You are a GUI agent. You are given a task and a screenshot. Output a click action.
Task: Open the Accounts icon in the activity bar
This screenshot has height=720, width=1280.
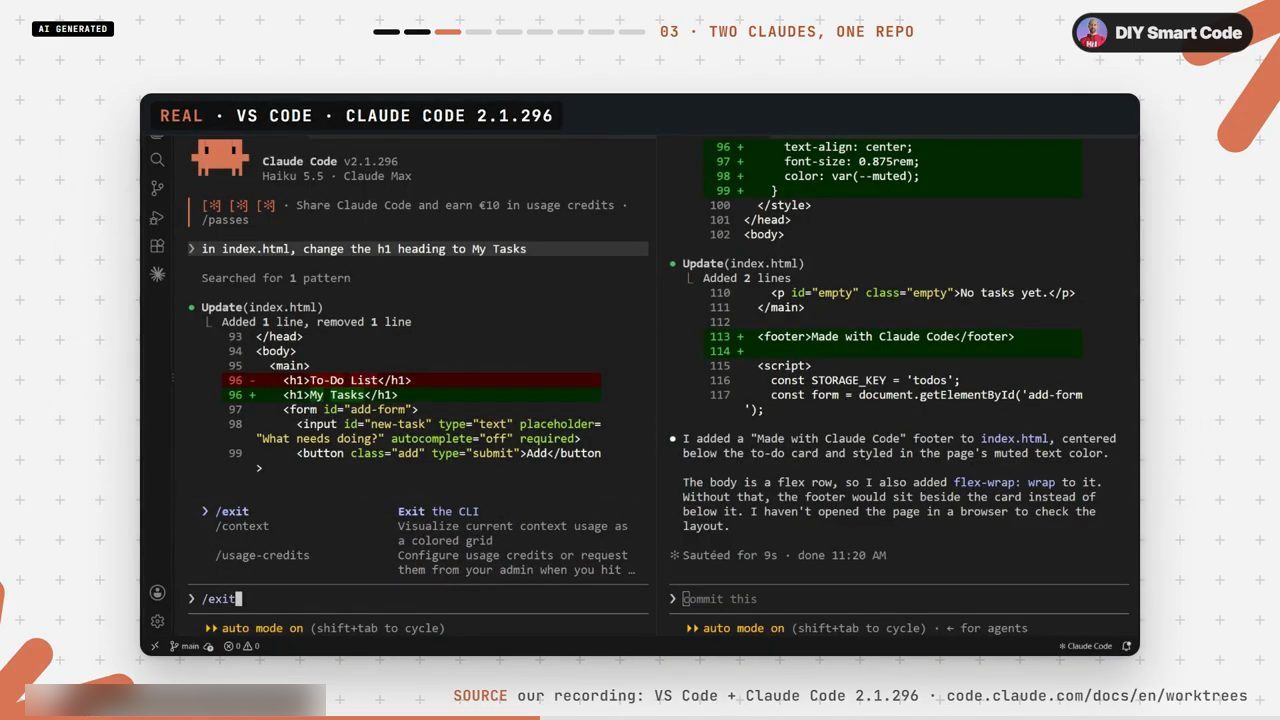[157, 593]
